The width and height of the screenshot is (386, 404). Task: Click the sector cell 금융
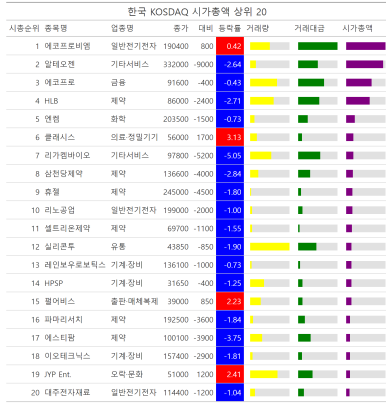coord(118,82)
